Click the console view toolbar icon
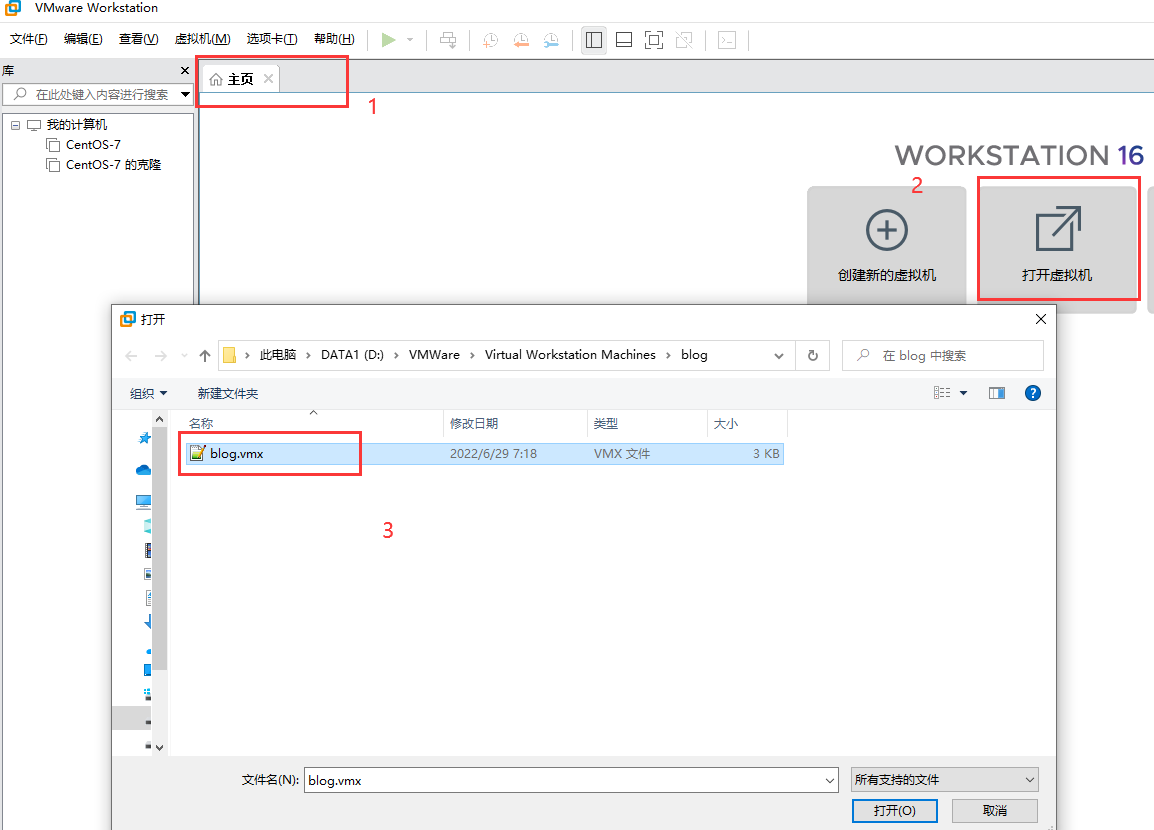This screenshot has width=1154, height=830. click(727, 40)
